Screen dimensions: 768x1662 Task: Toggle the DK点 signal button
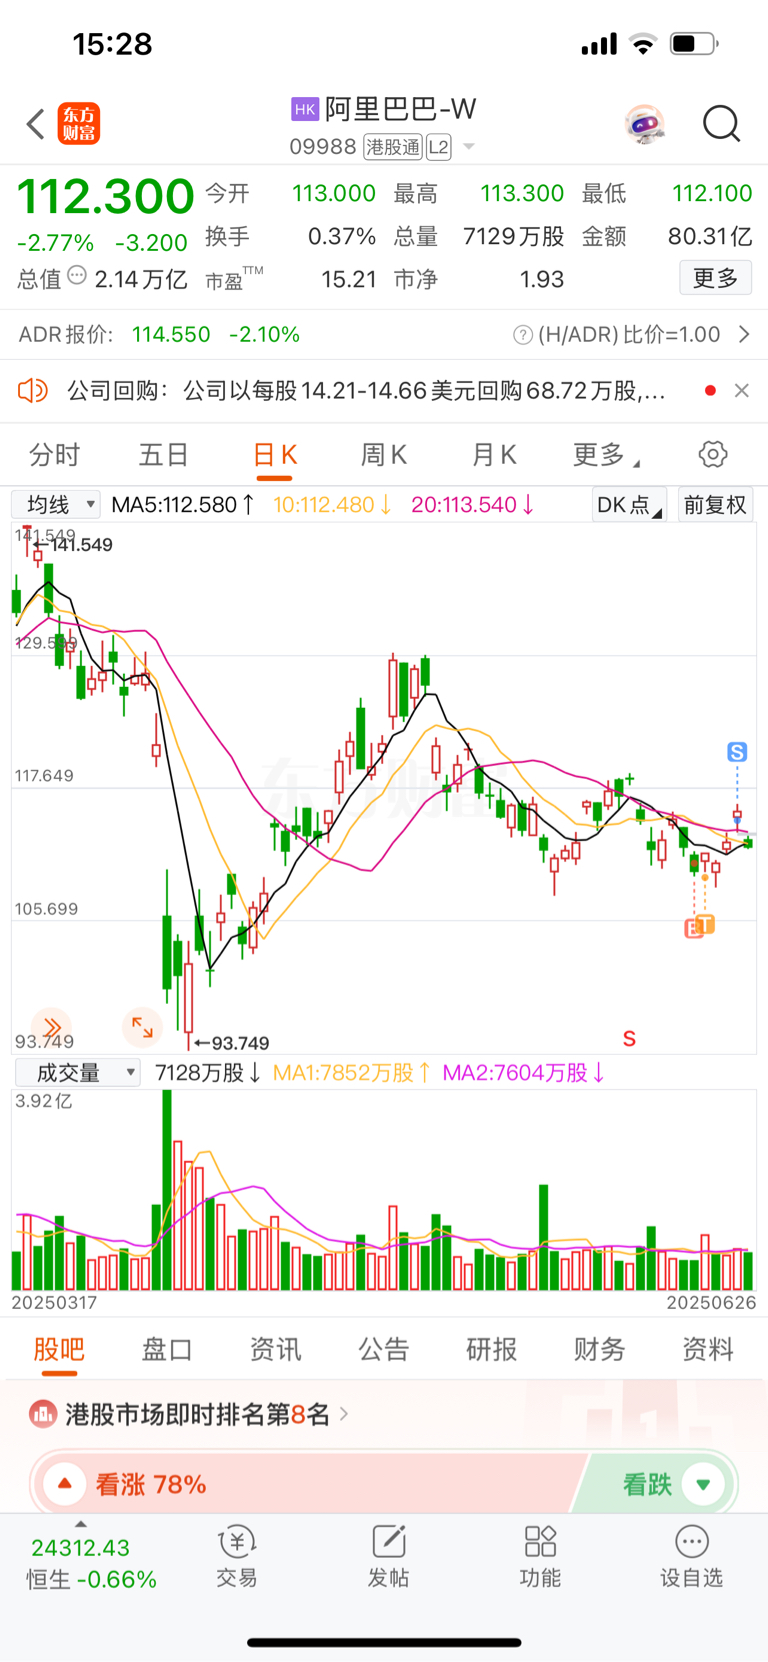click(629, 505)
